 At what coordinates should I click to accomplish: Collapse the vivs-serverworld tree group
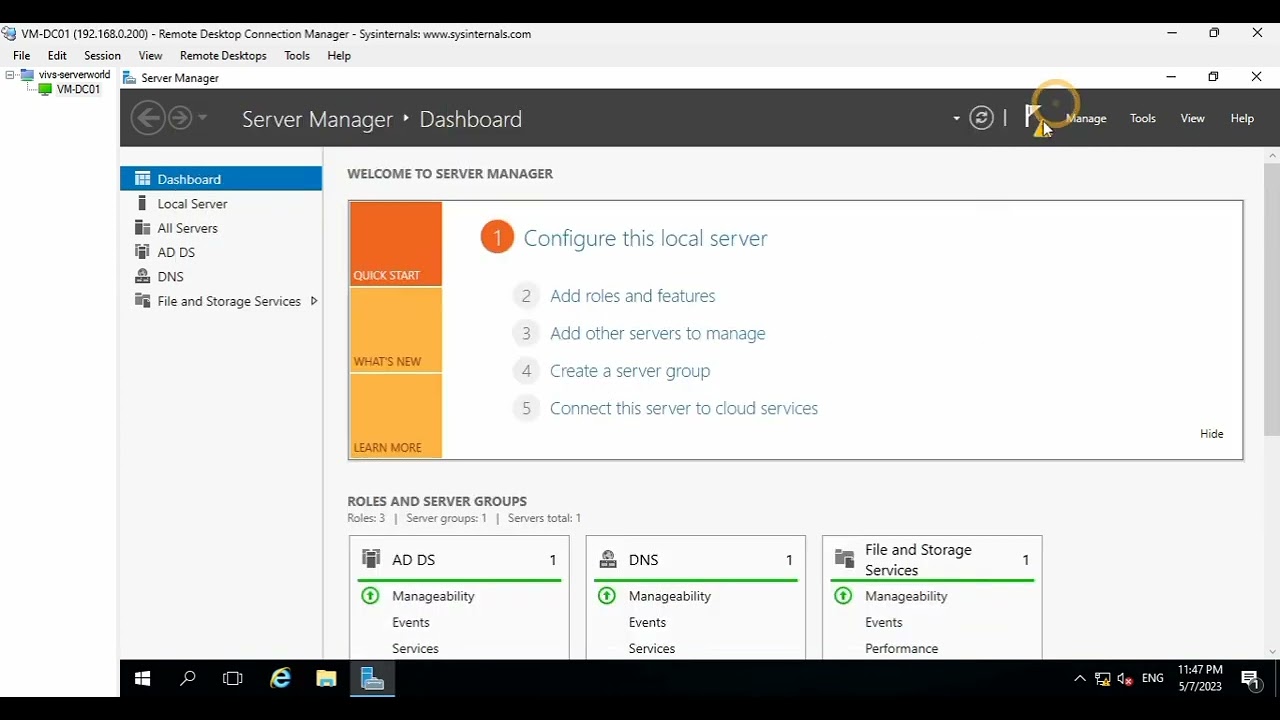[10, 75]
